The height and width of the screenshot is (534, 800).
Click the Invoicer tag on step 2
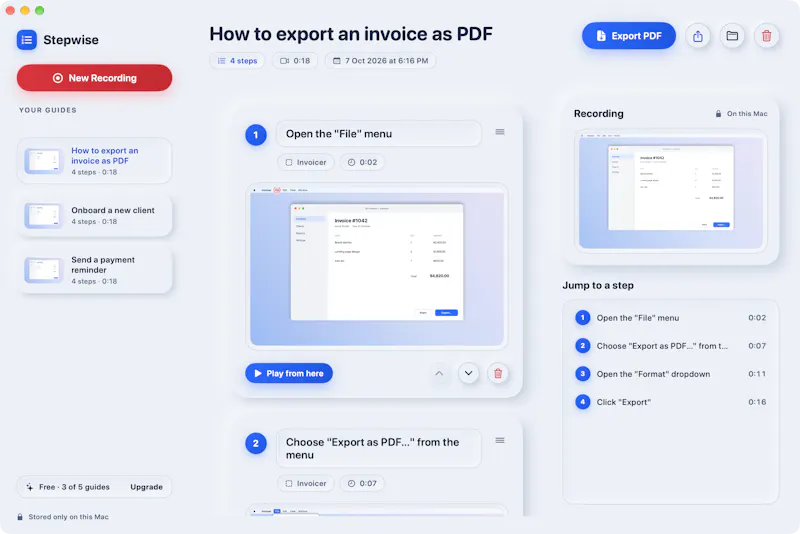306,484
